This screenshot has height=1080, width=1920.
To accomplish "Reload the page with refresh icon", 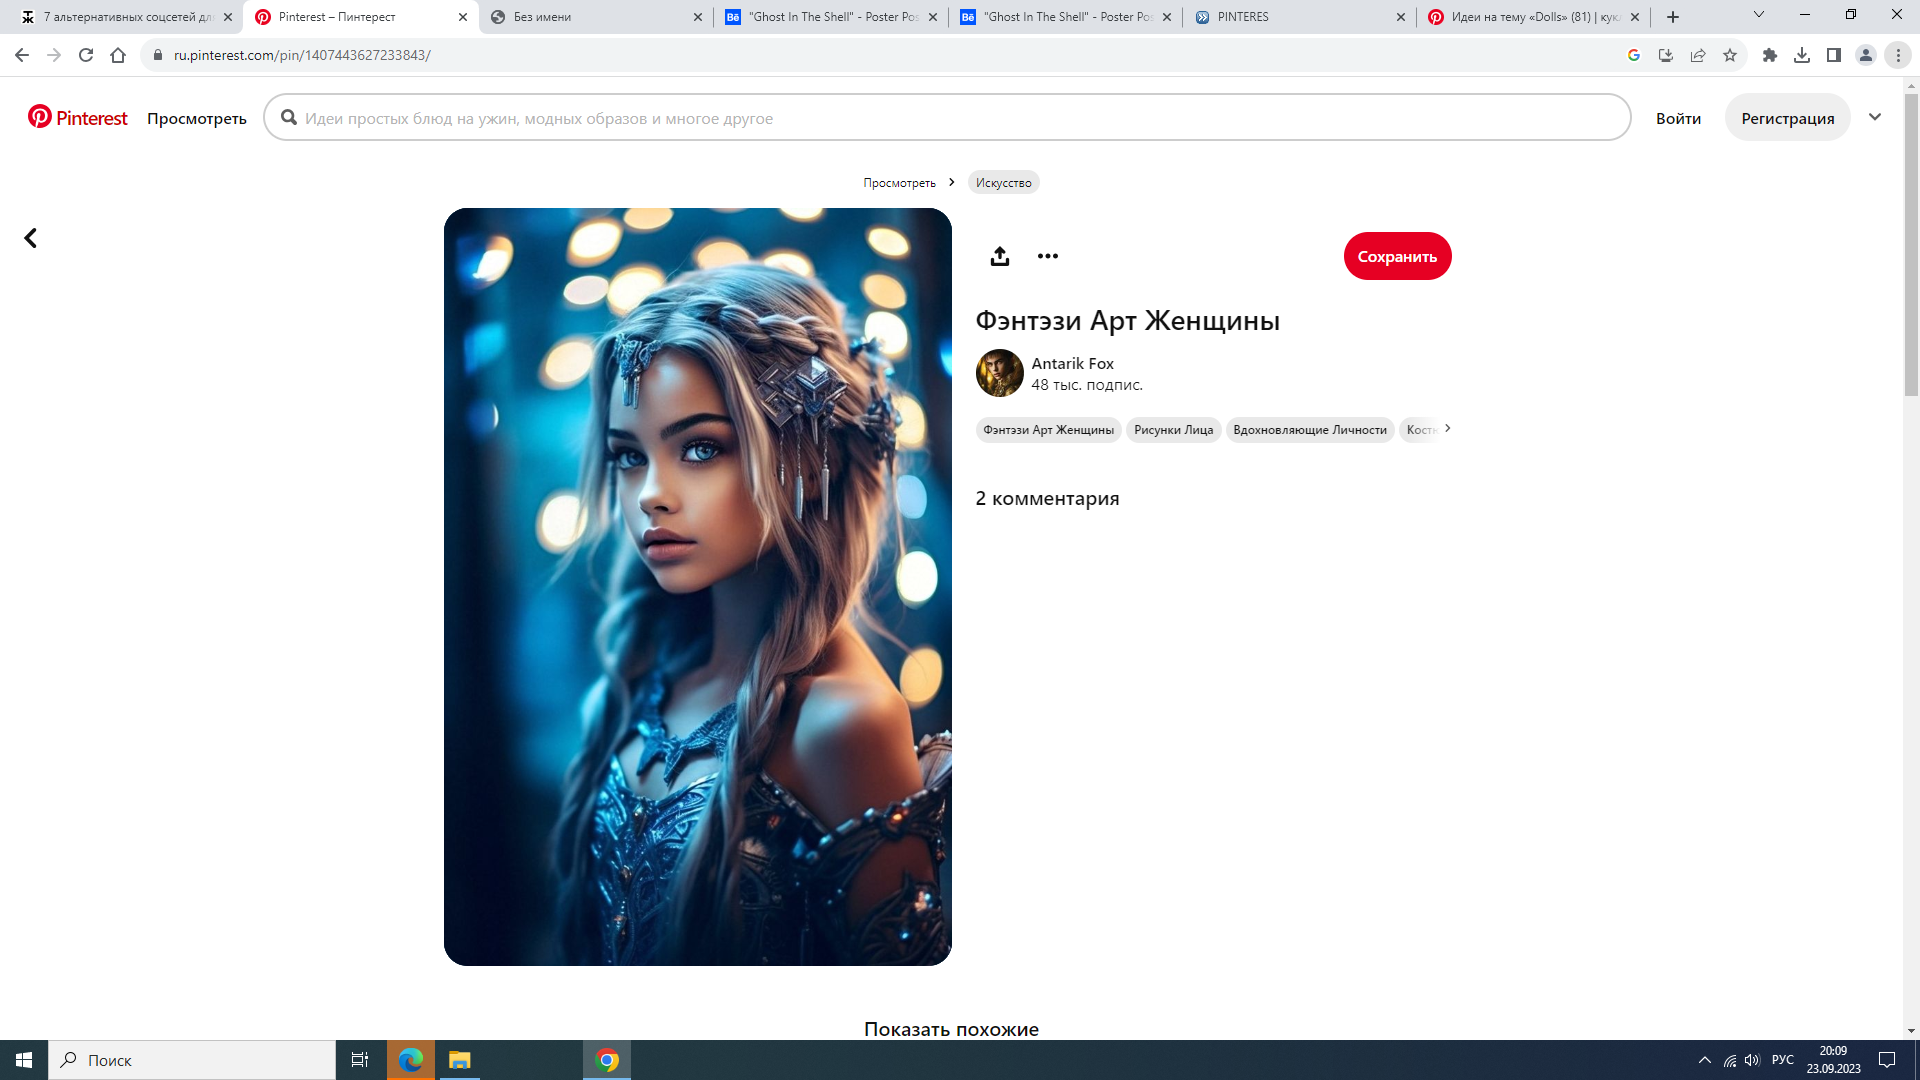I will point(86,55).
